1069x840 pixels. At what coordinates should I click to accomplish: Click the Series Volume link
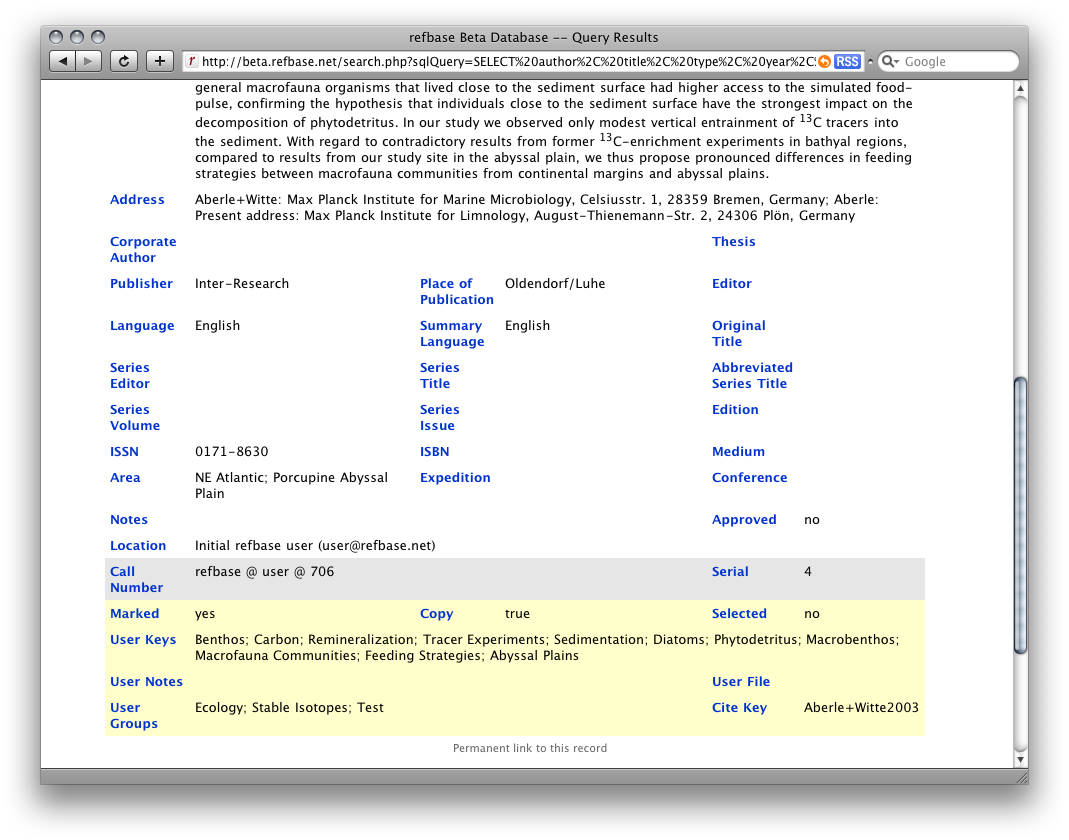point(135,417)
